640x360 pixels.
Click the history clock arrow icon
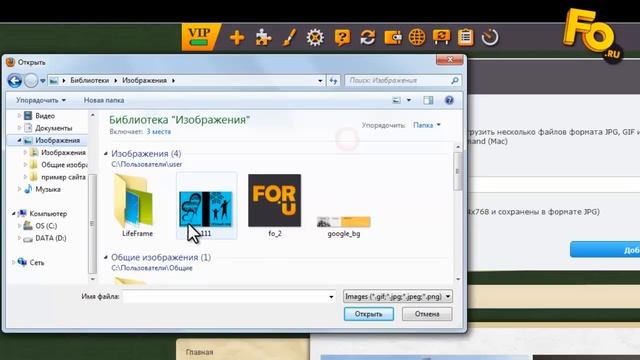pos(490,38)
